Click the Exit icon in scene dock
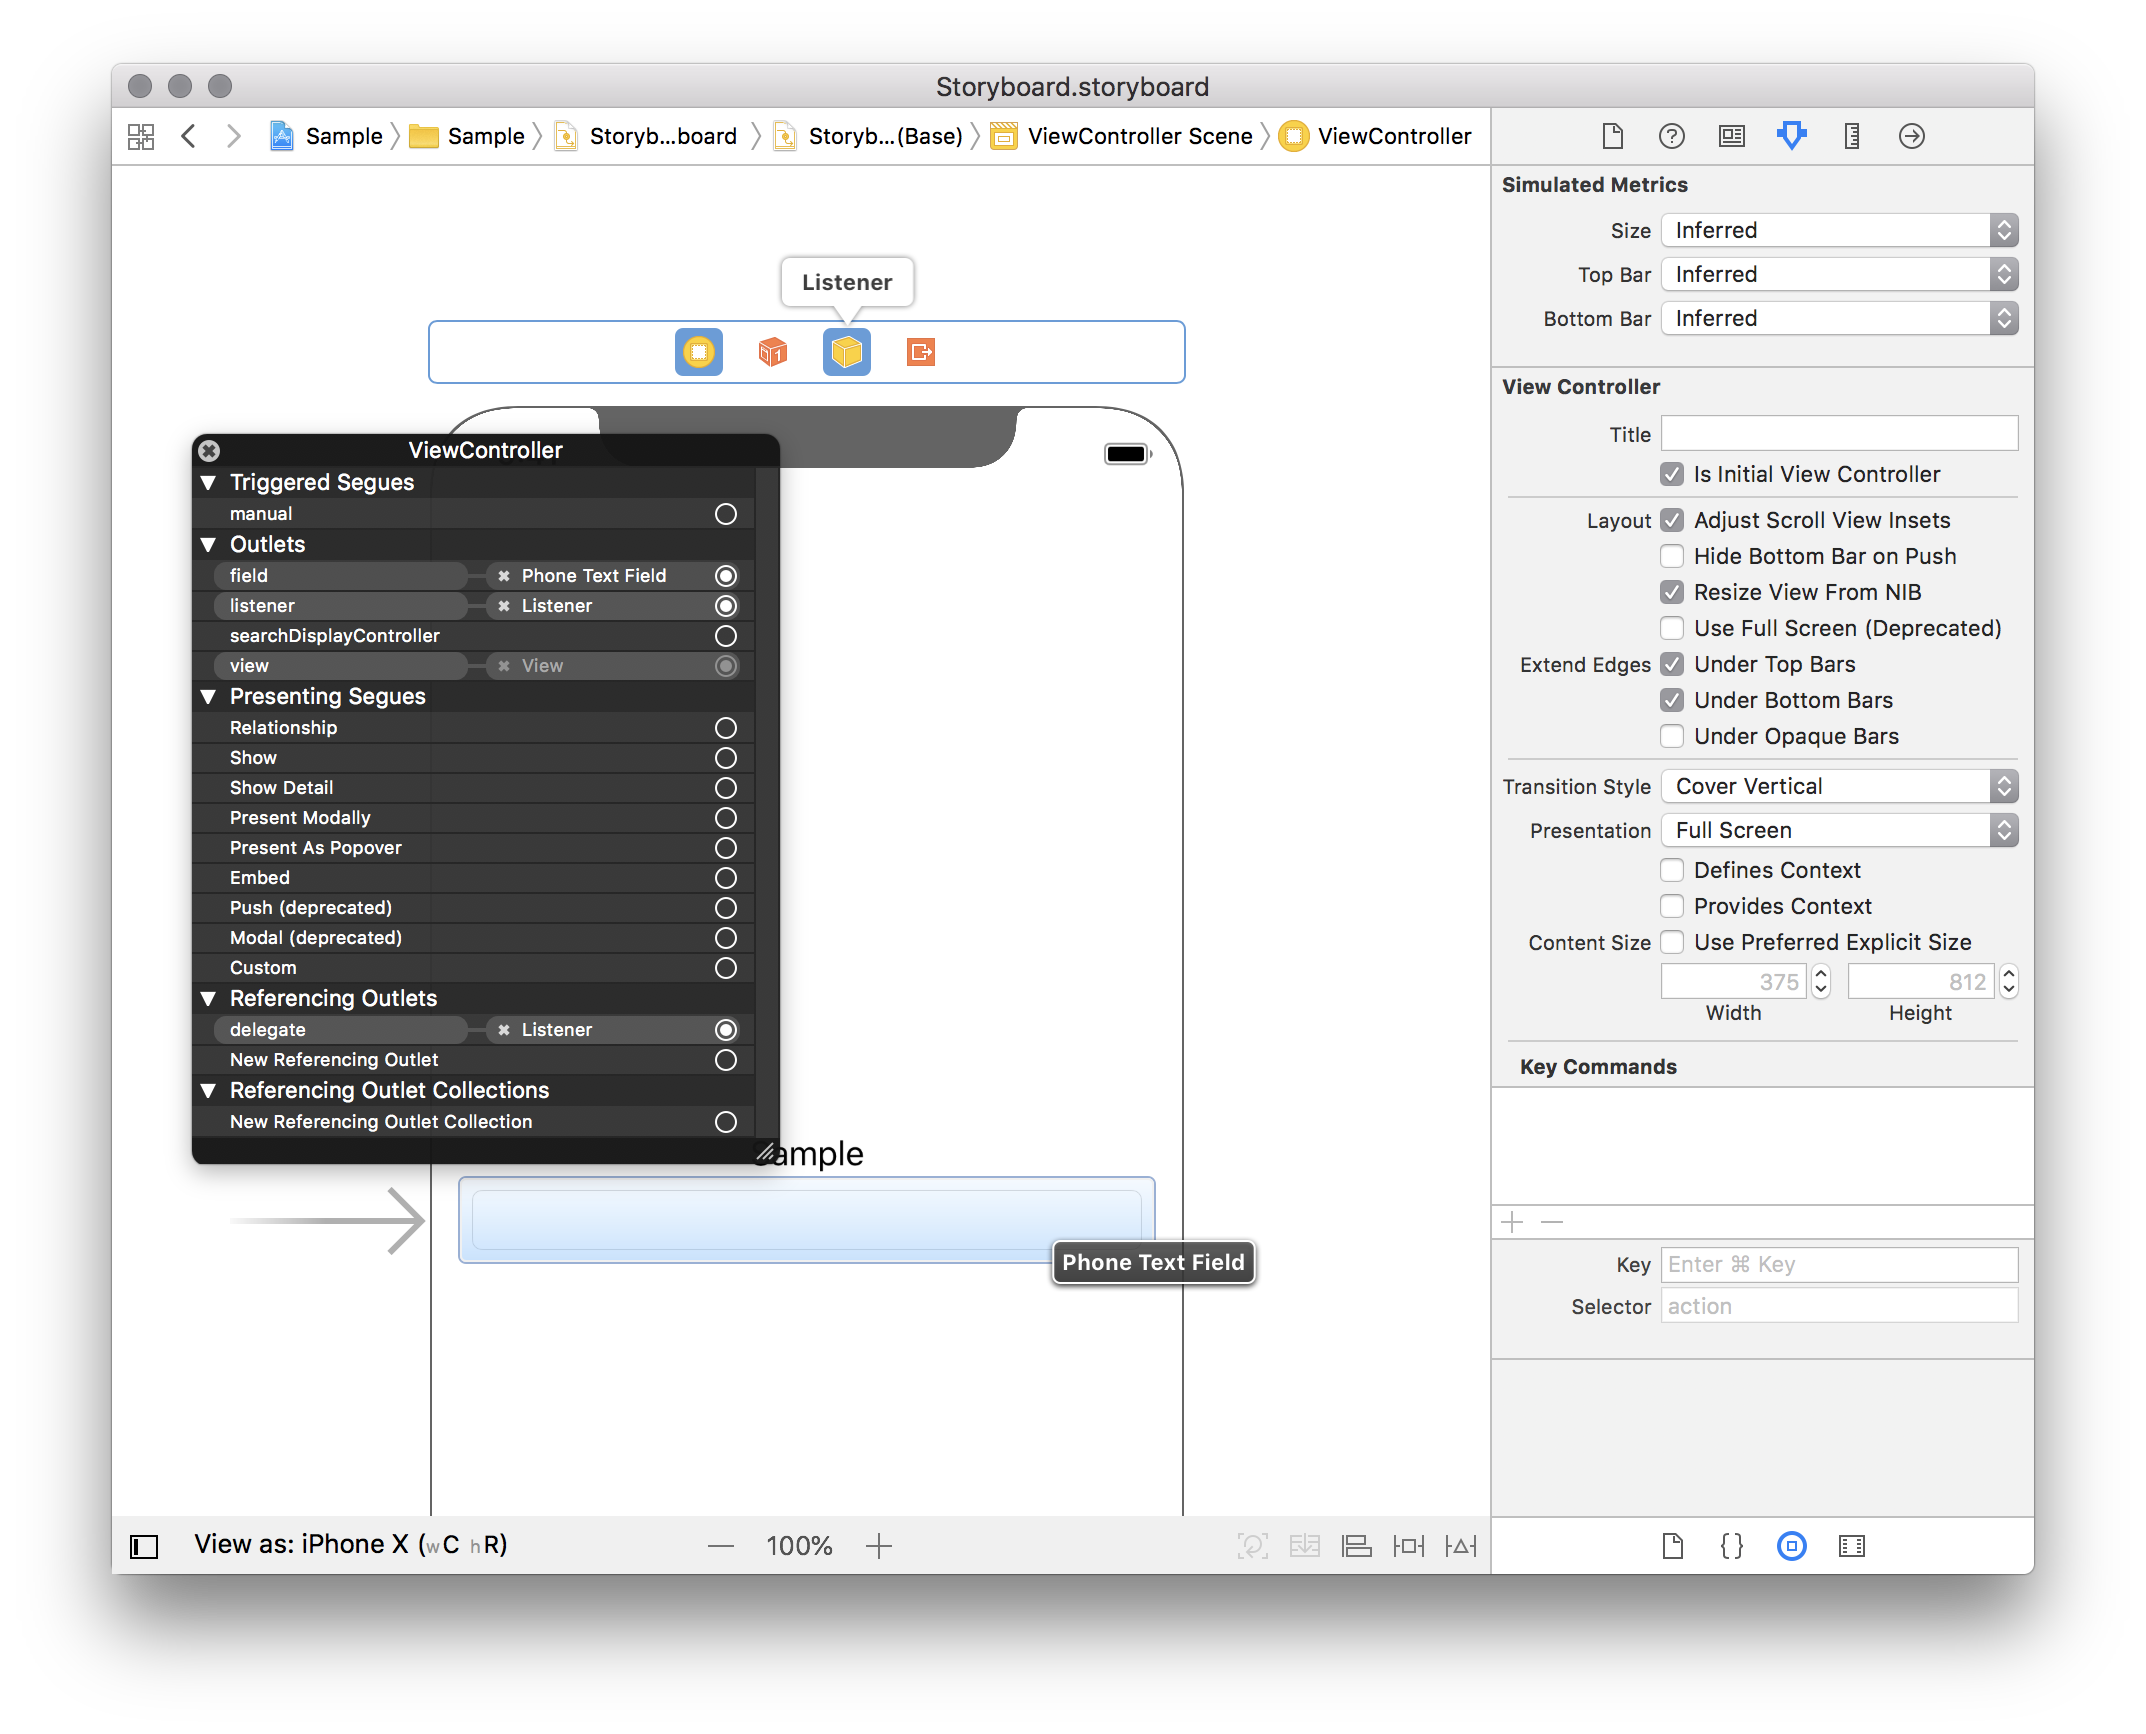Viewport: 2146px width, 1734px height. point(920,352)
